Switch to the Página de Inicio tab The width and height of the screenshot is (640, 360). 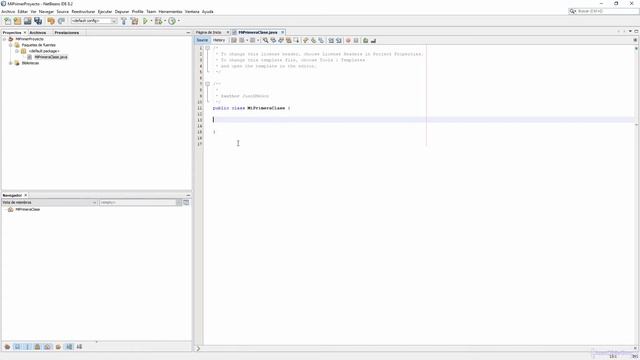tap(209, 32)
